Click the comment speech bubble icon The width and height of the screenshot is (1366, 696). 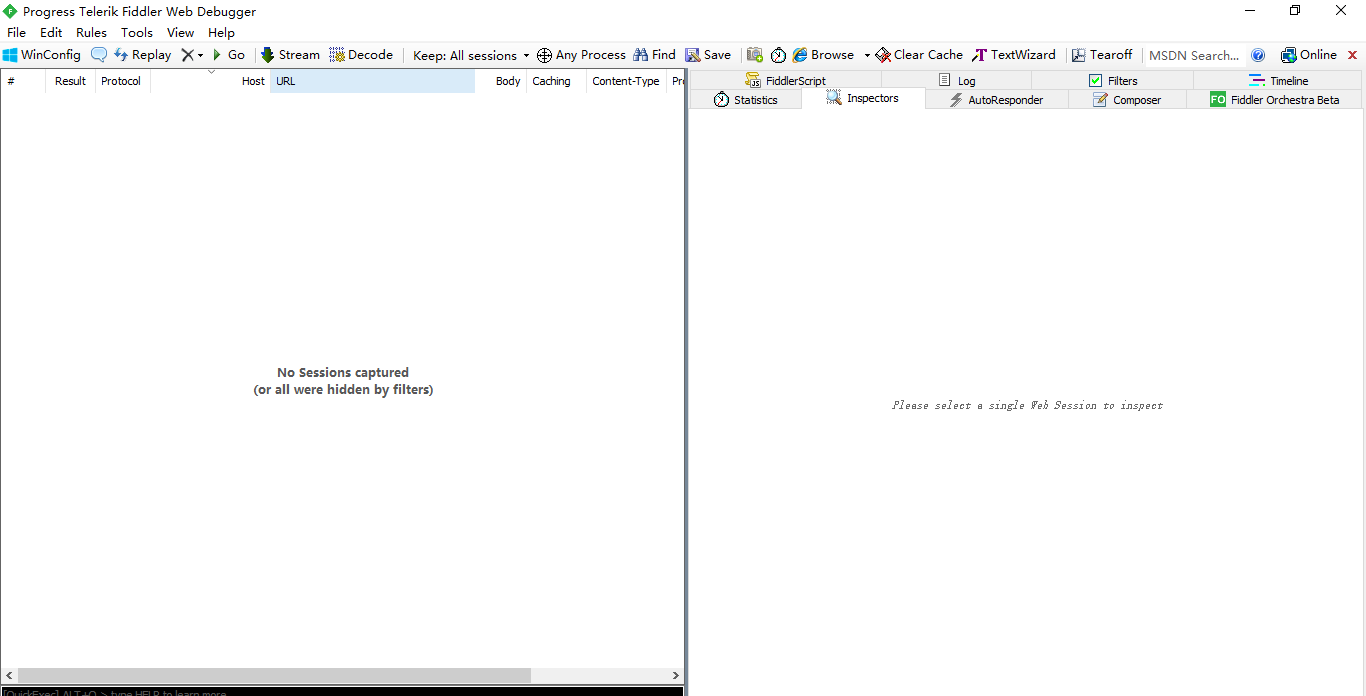pos(99,55)
